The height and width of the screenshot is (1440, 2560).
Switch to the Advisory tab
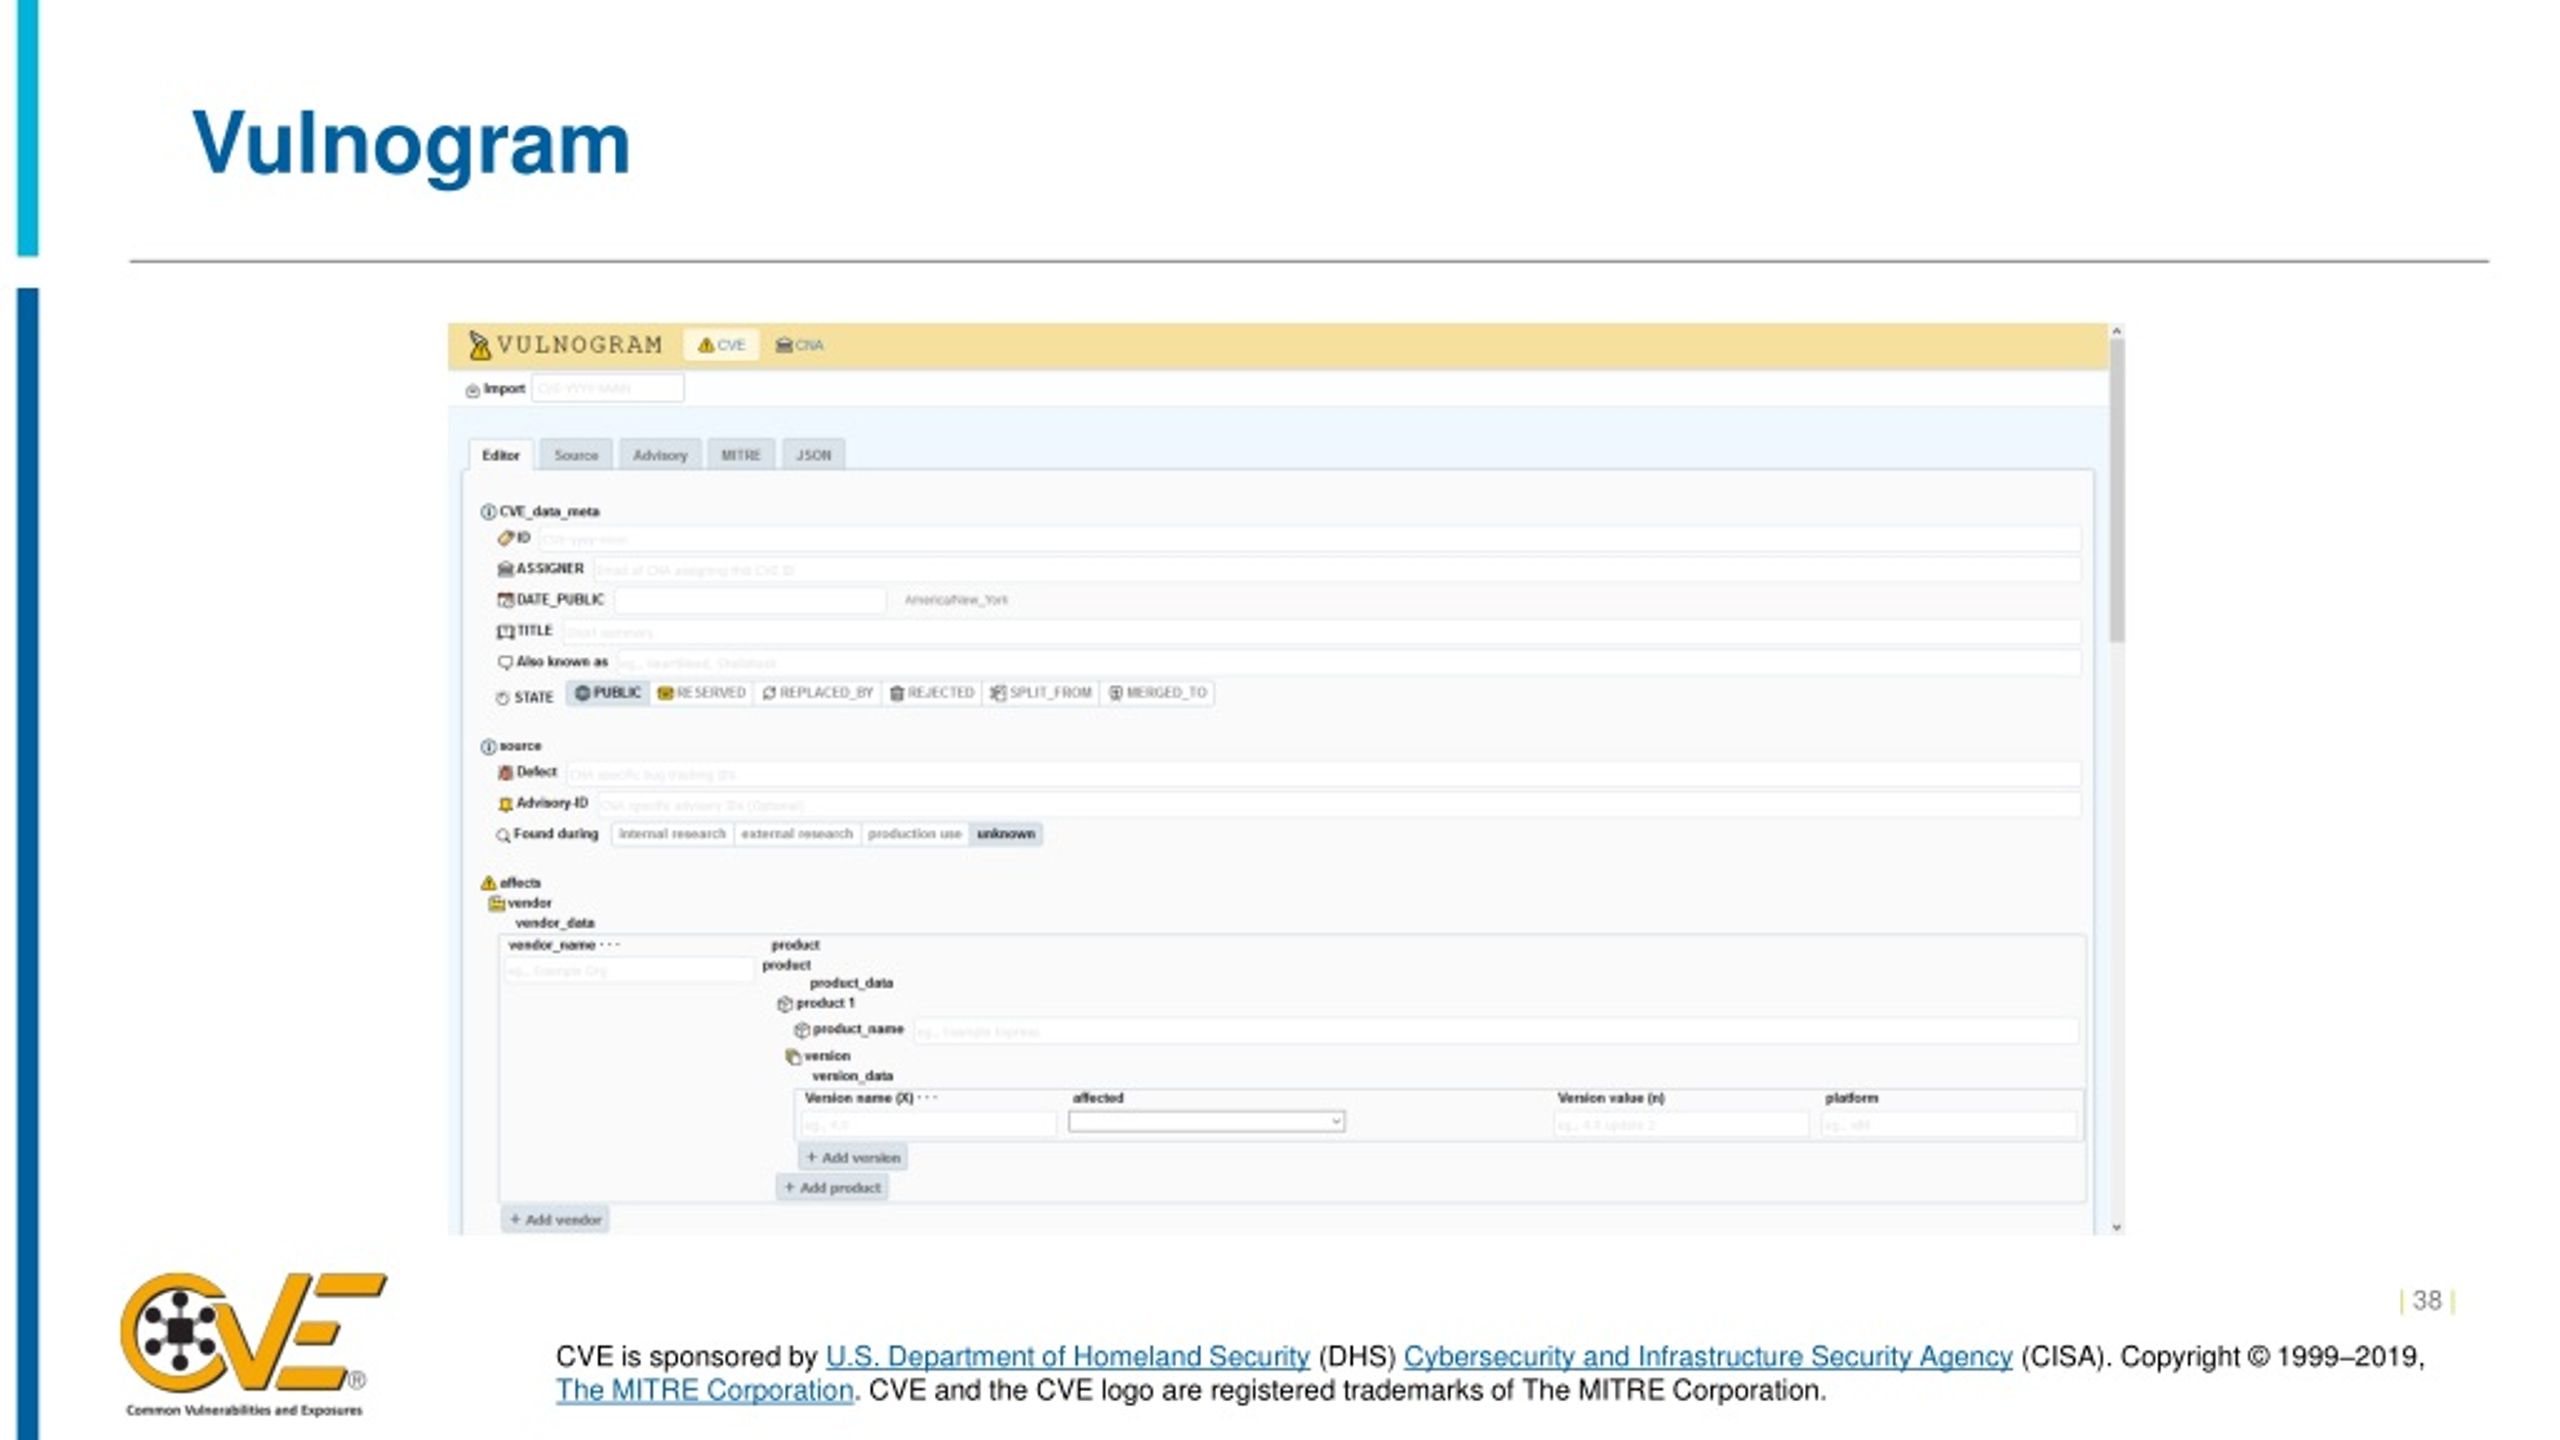coord(660,455)
